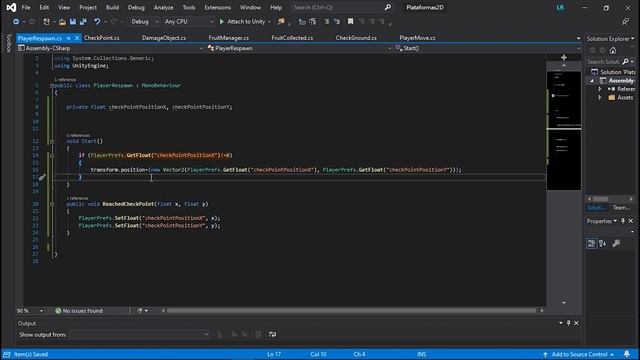The width and height of the screenshot is (640, 360).
Task: Open the Any CPU platform dropdown
Action: 189,22
